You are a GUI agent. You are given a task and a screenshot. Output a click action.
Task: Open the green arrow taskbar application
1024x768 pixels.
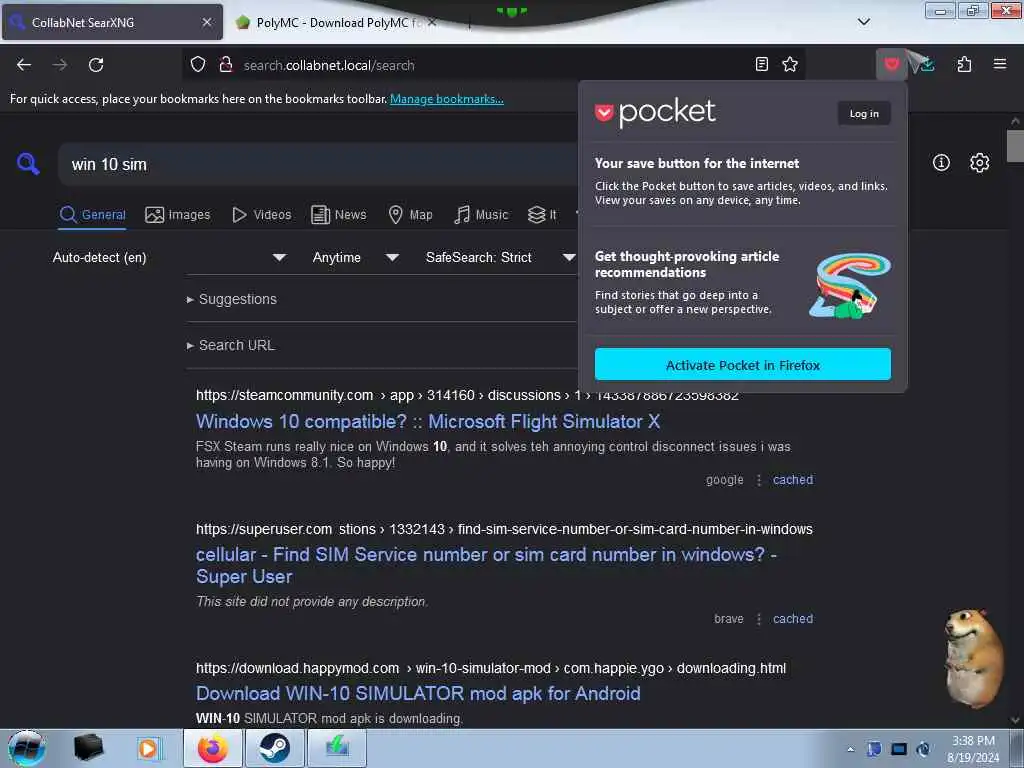click(x=337, y=748)
